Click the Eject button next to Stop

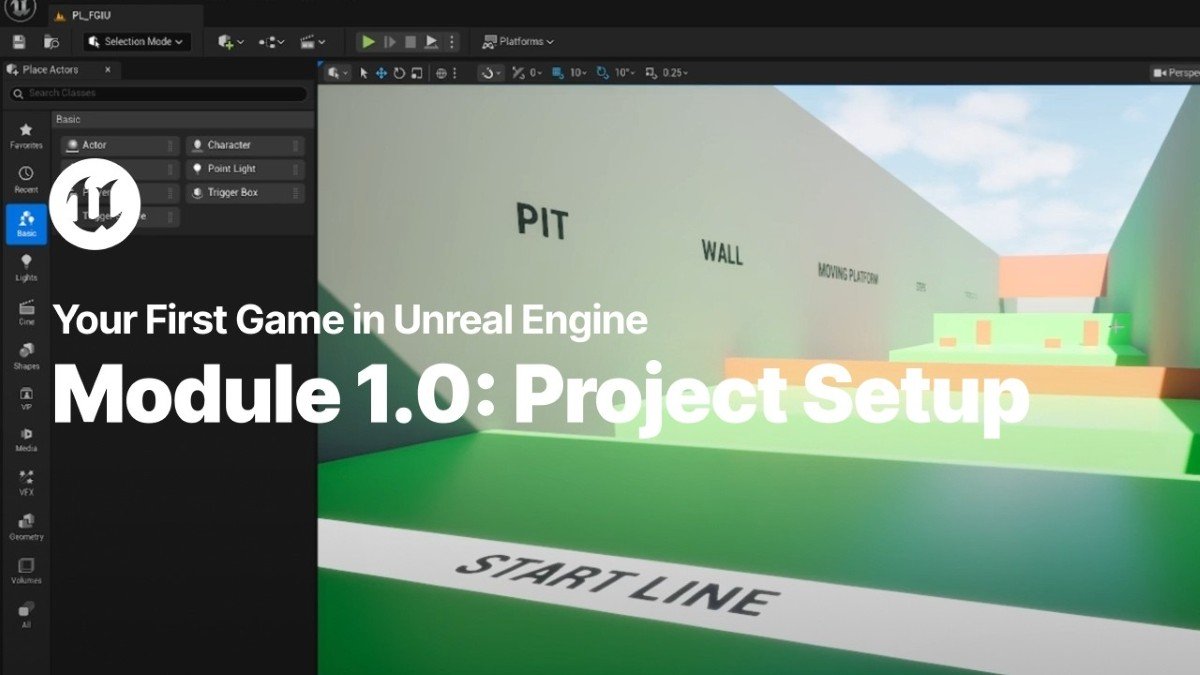pos(431,42)
